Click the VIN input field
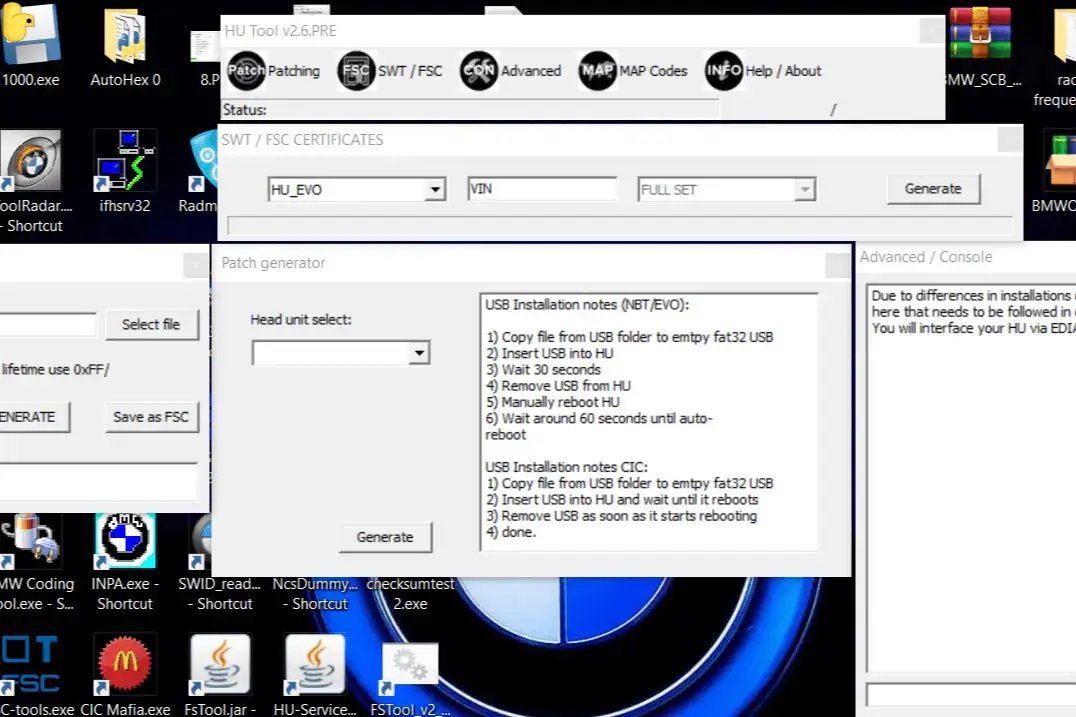1076x717 pixels. (541, 189)
